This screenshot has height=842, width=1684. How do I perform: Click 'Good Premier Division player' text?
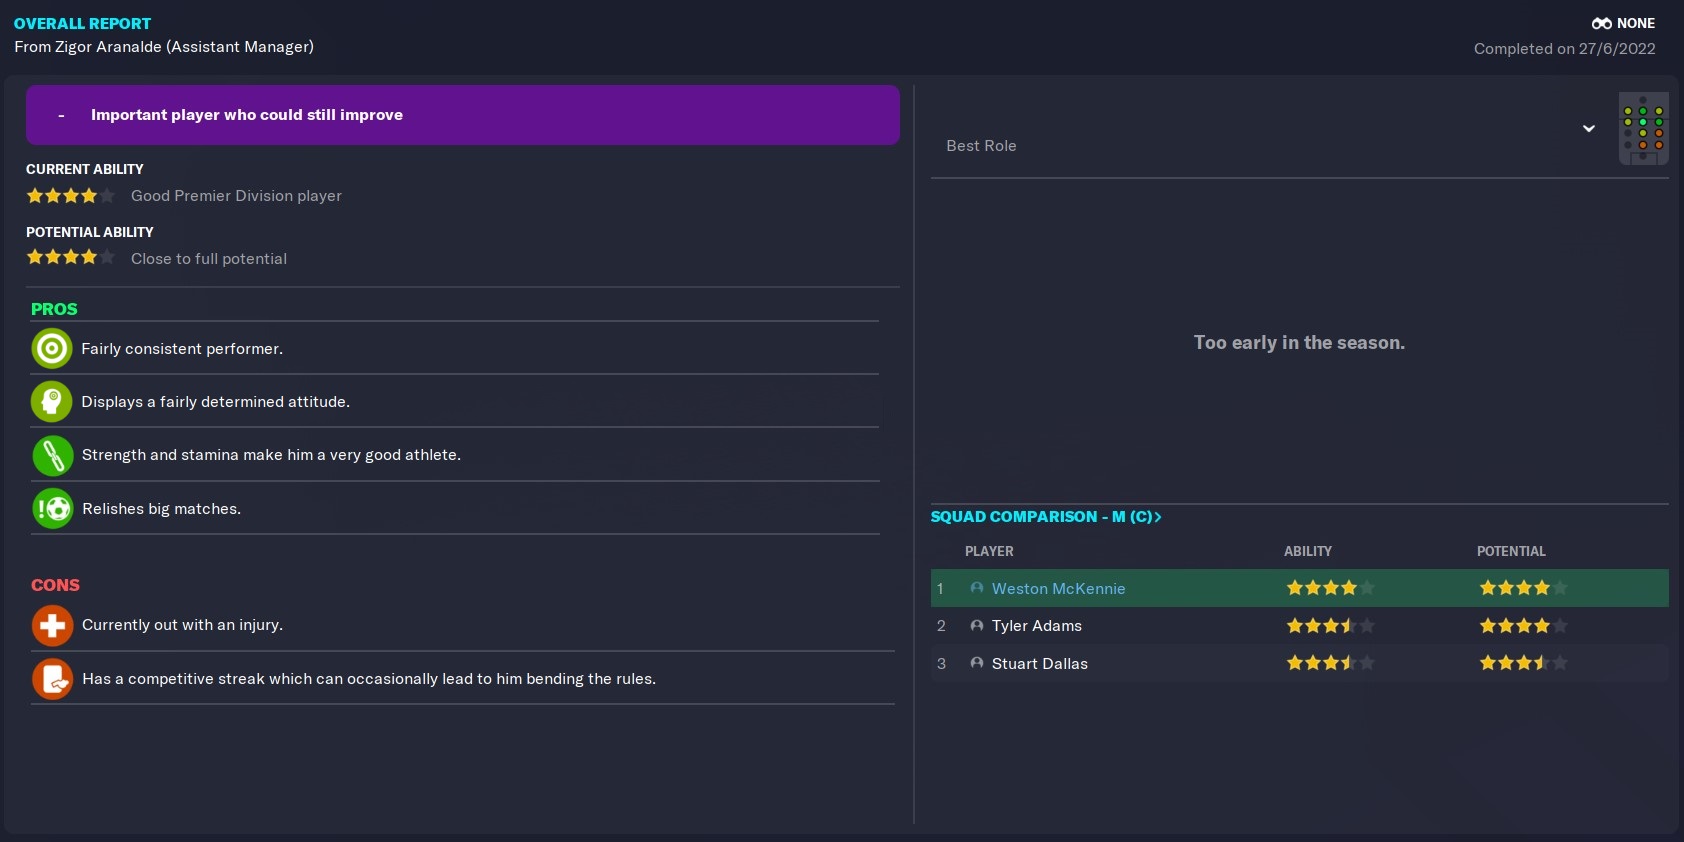point(236,196)
